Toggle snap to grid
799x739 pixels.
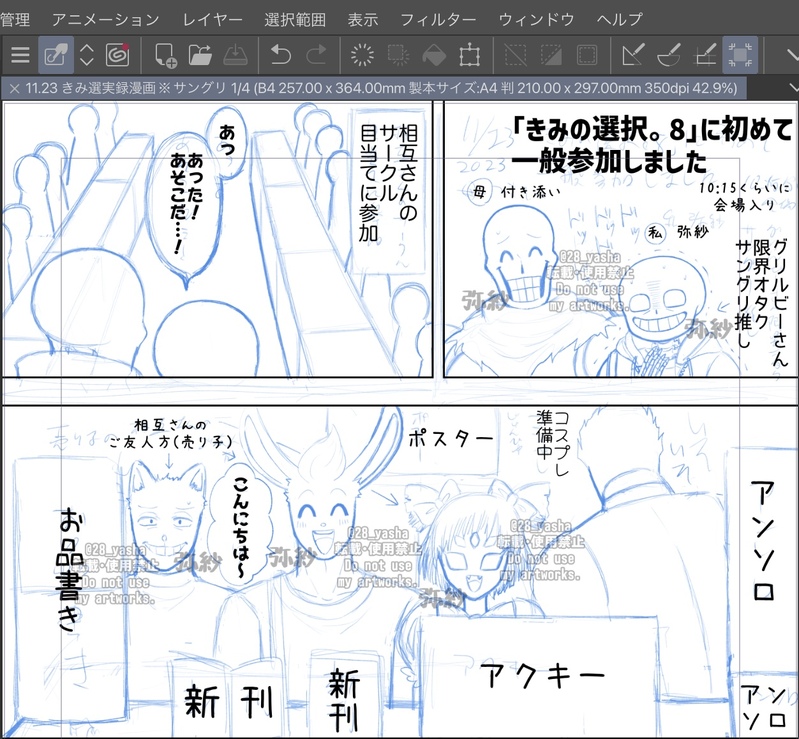pyautogui.click(x=706, y=55)
